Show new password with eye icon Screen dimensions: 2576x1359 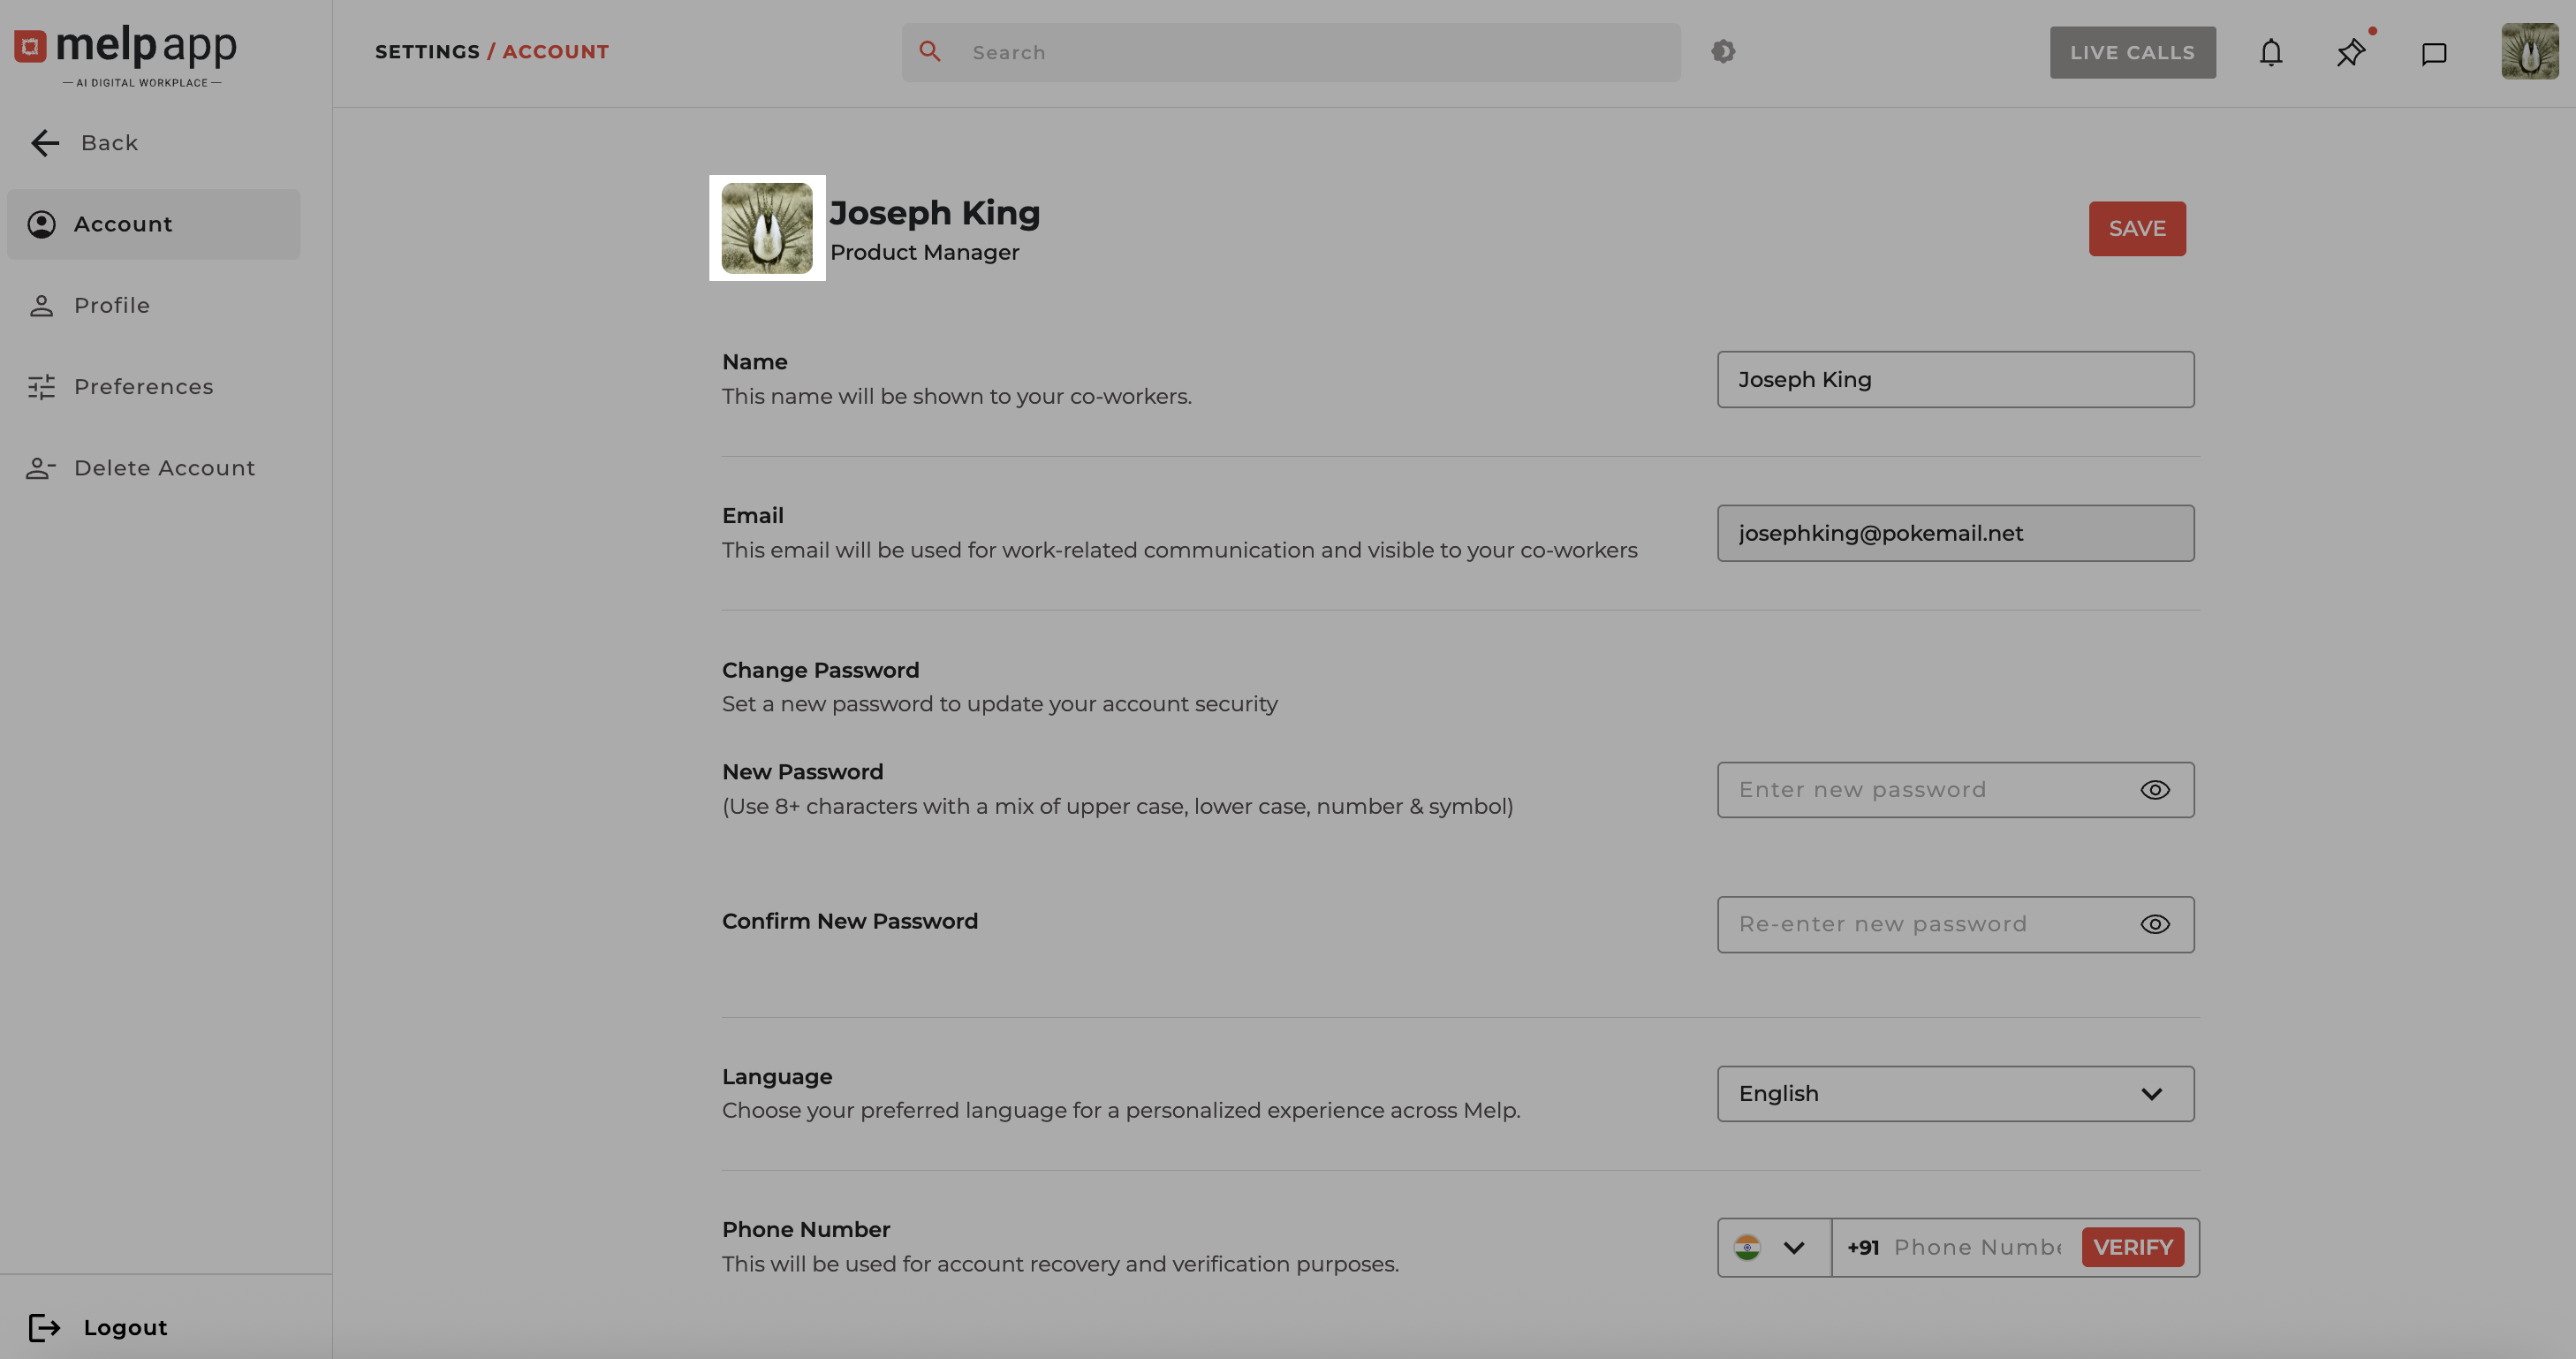(2154, 790)
